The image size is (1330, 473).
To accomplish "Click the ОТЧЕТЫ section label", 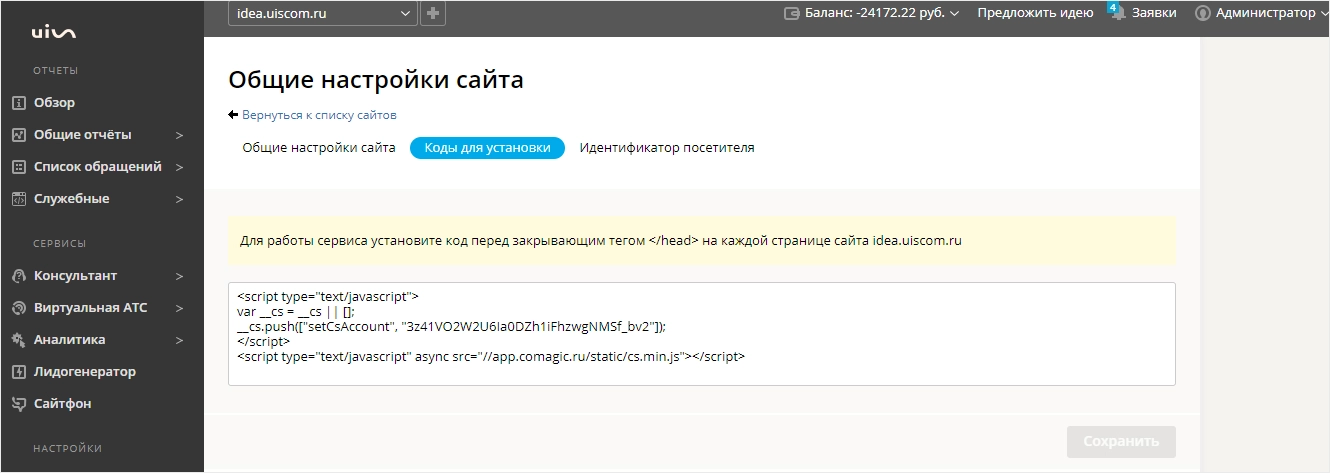I will coord(56,71).
